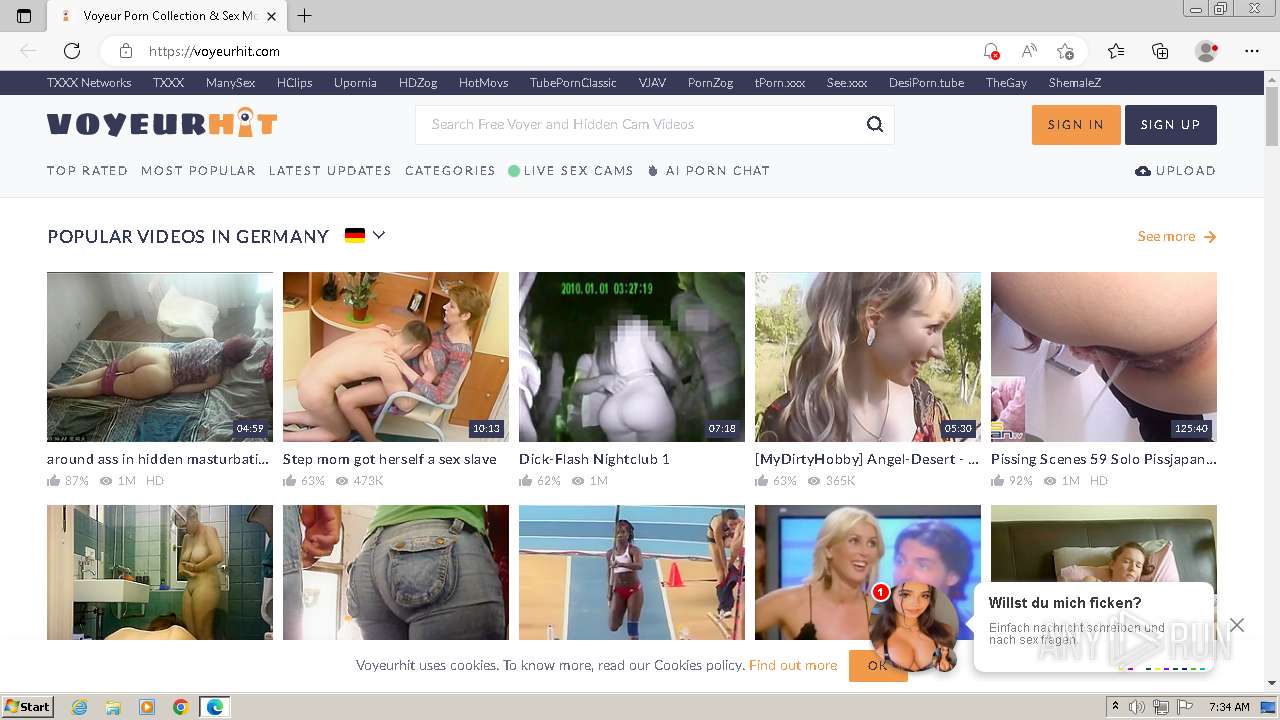The image size is (1280, 720).
Task: Add this page to favorites
Action: click(x=1066, y=51)
